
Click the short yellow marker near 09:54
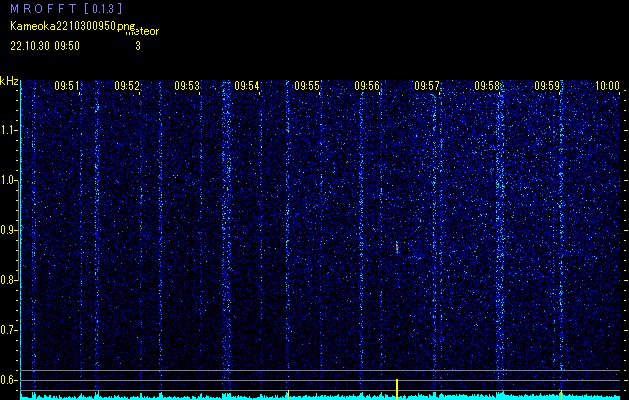(x=288, y=395)
